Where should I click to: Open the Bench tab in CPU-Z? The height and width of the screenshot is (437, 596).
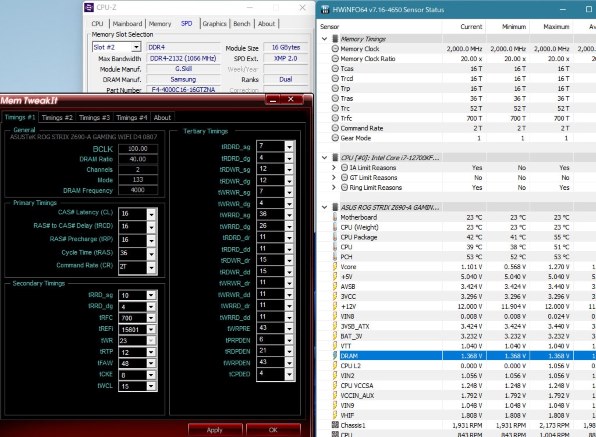point(242,24)
